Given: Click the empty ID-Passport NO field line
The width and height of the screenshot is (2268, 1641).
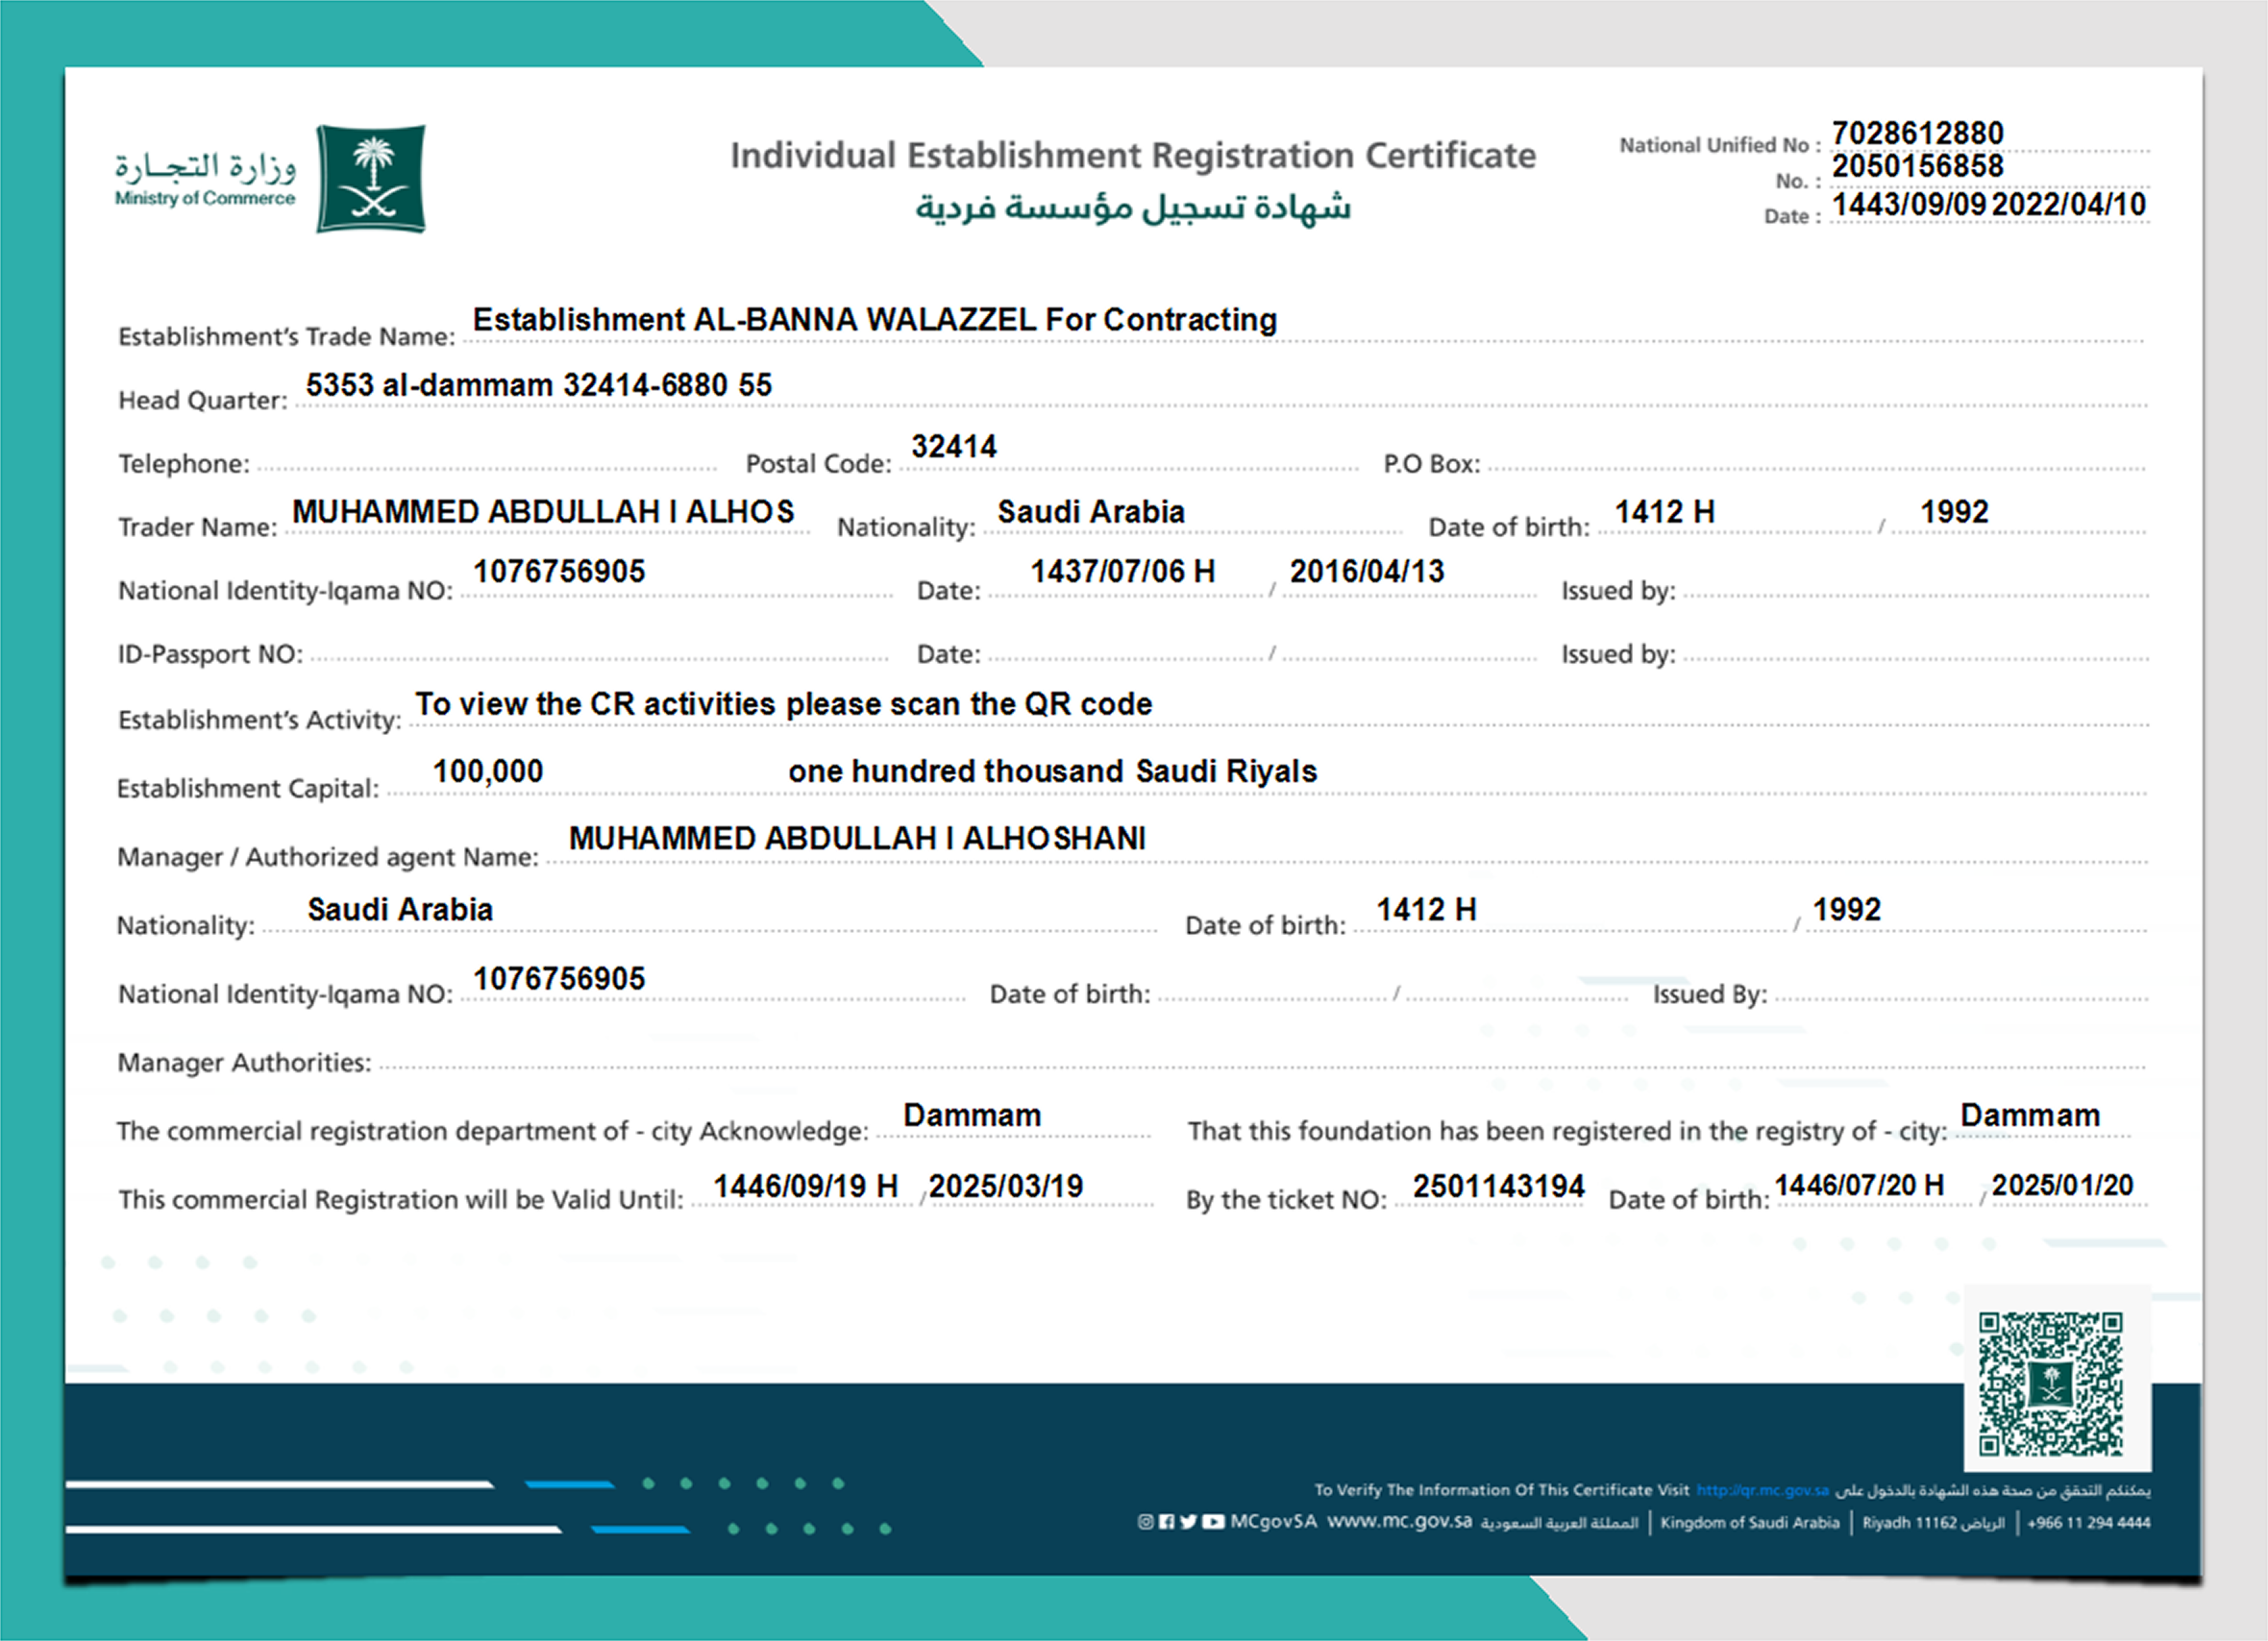Looking at the screenshot, I should pos(599,657).
